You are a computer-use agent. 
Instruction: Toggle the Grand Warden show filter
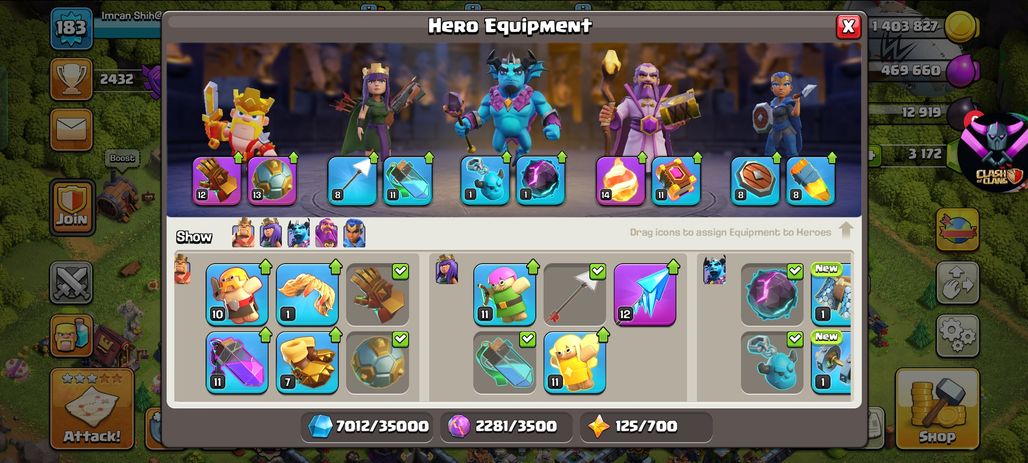pyautogui.click(x=326, y=233)
